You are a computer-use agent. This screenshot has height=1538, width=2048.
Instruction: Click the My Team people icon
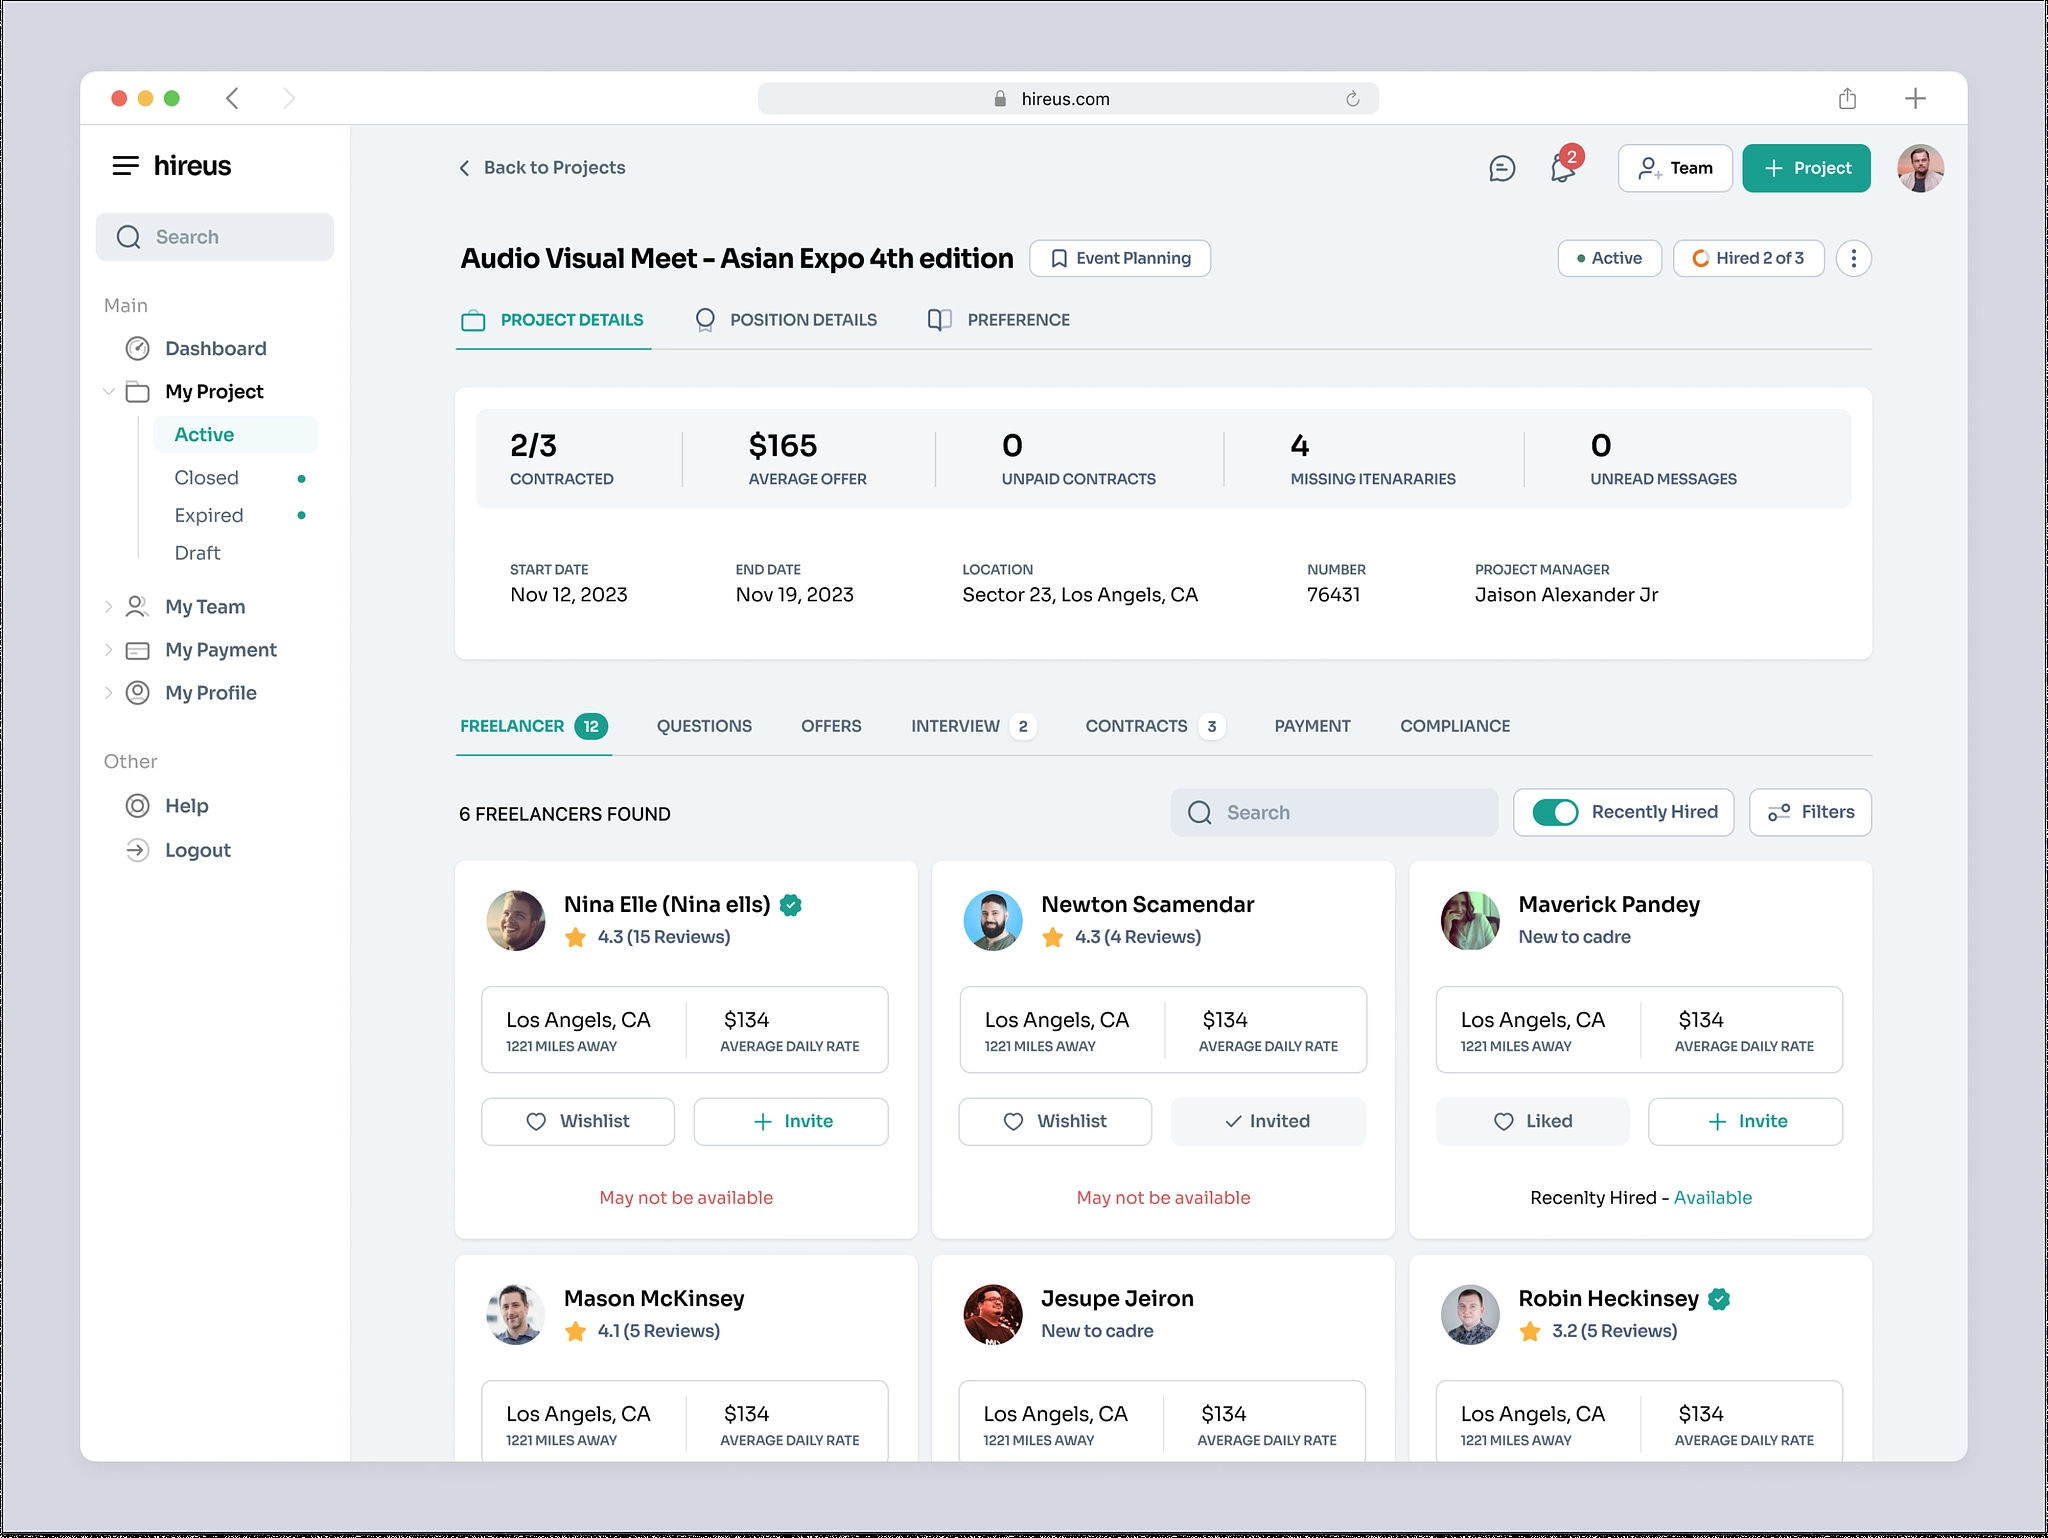pyautogui.click(x=138, y=607)
